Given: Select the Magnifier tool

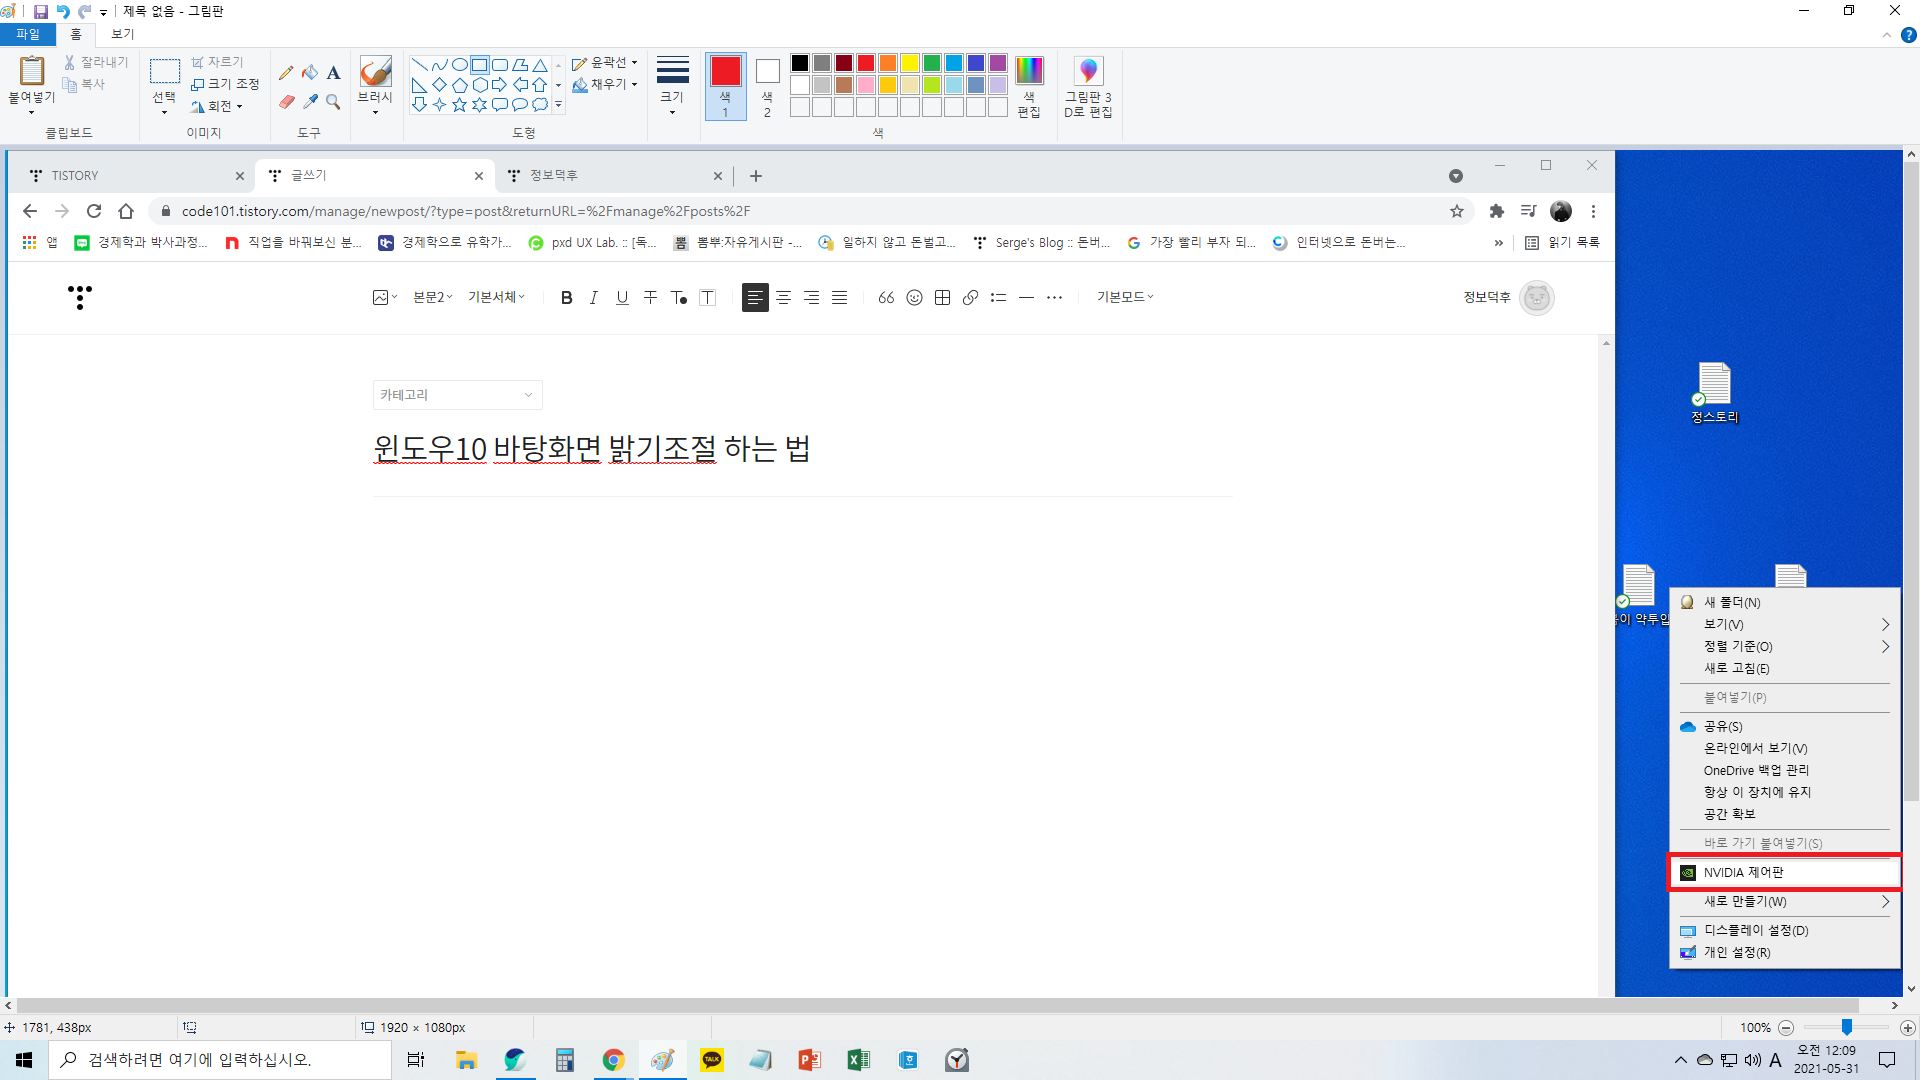Looking at the screenshot, I should coord(333,102).
